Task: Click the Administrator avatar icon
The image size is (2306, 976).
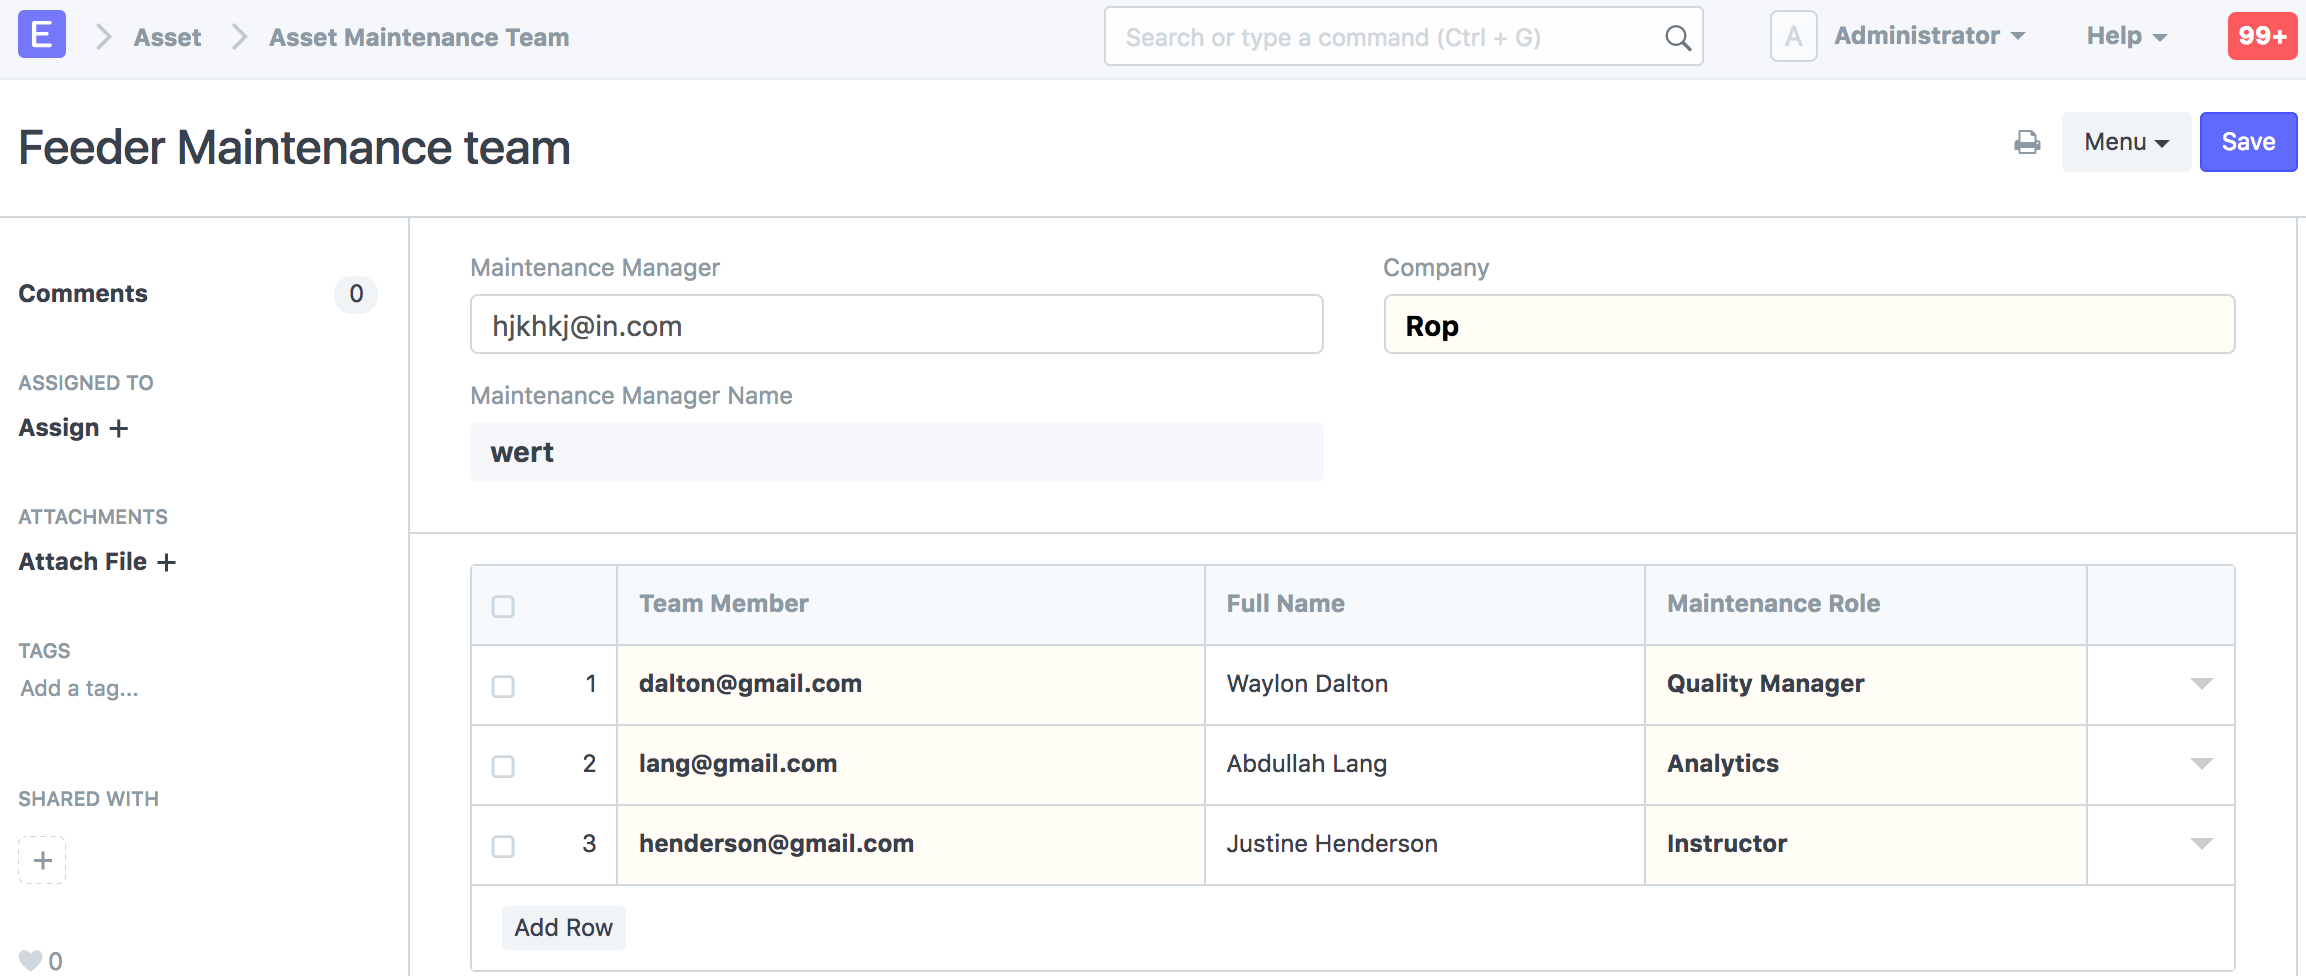Action: point(1793,37)
